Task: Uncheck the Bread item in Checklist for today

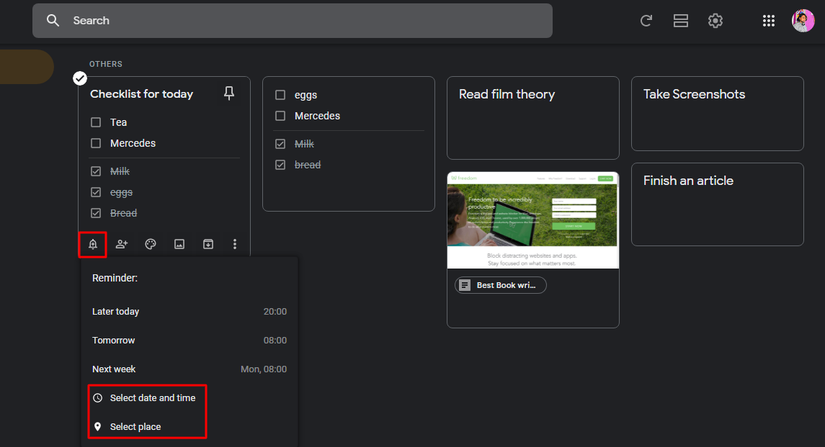Action: [96, 213]
